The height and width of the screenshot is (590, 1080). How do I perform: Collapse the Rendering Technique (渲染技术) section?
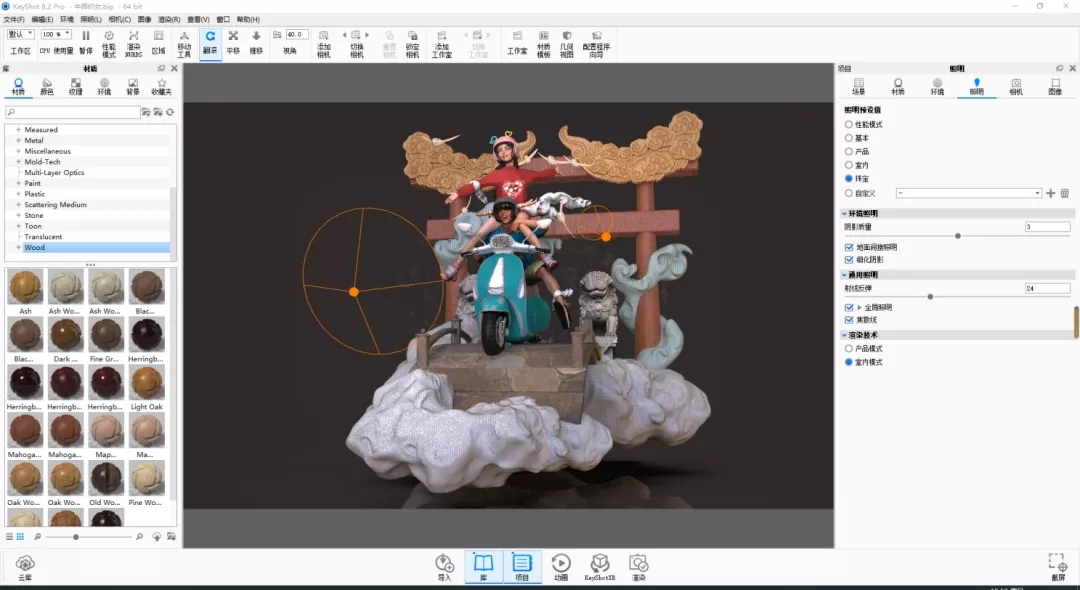844,335
